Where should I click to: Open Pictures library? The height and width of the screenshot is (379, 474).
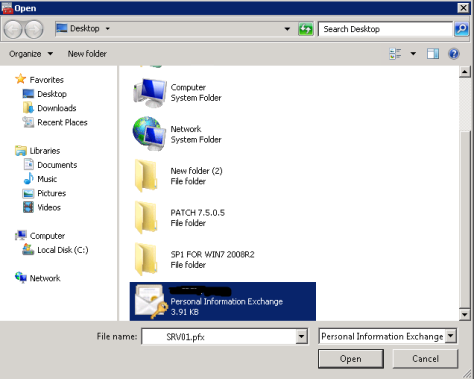(x=52, y=193)
